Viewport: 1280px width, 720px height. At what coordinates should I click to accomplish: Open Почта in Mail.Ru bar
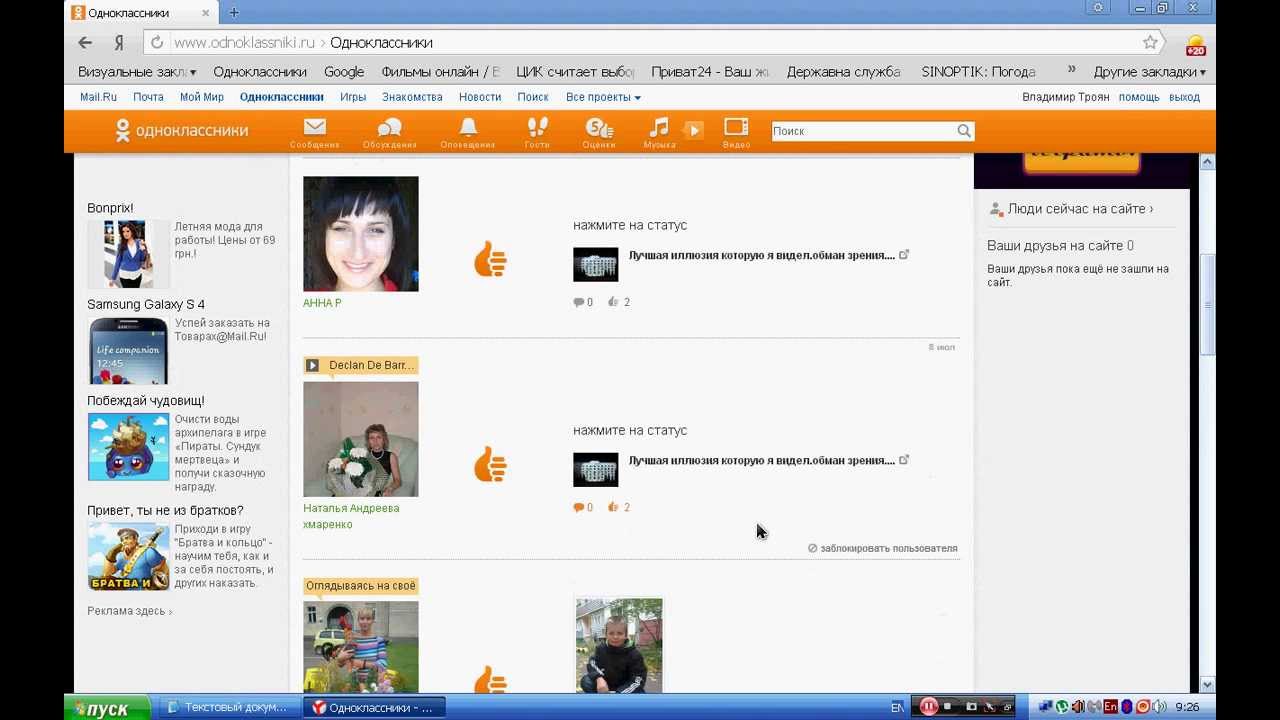click(148, 97)
